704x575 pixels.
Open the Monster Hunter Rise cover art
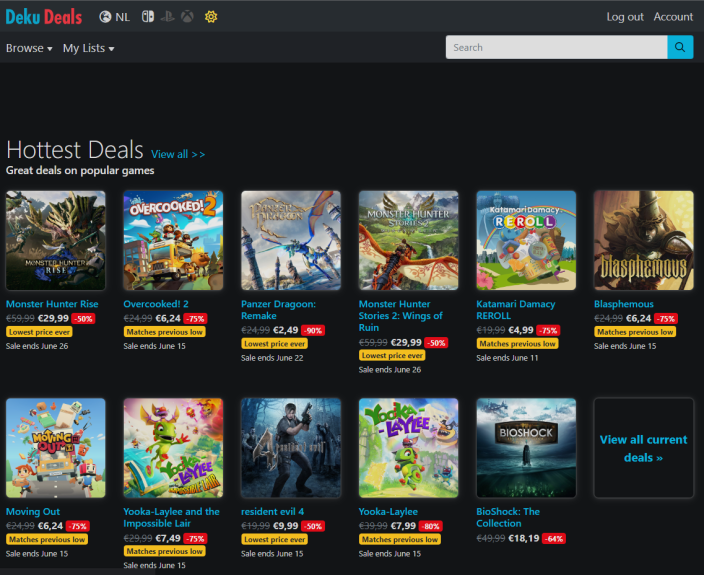pyautogui.click(x=55, y=240)
